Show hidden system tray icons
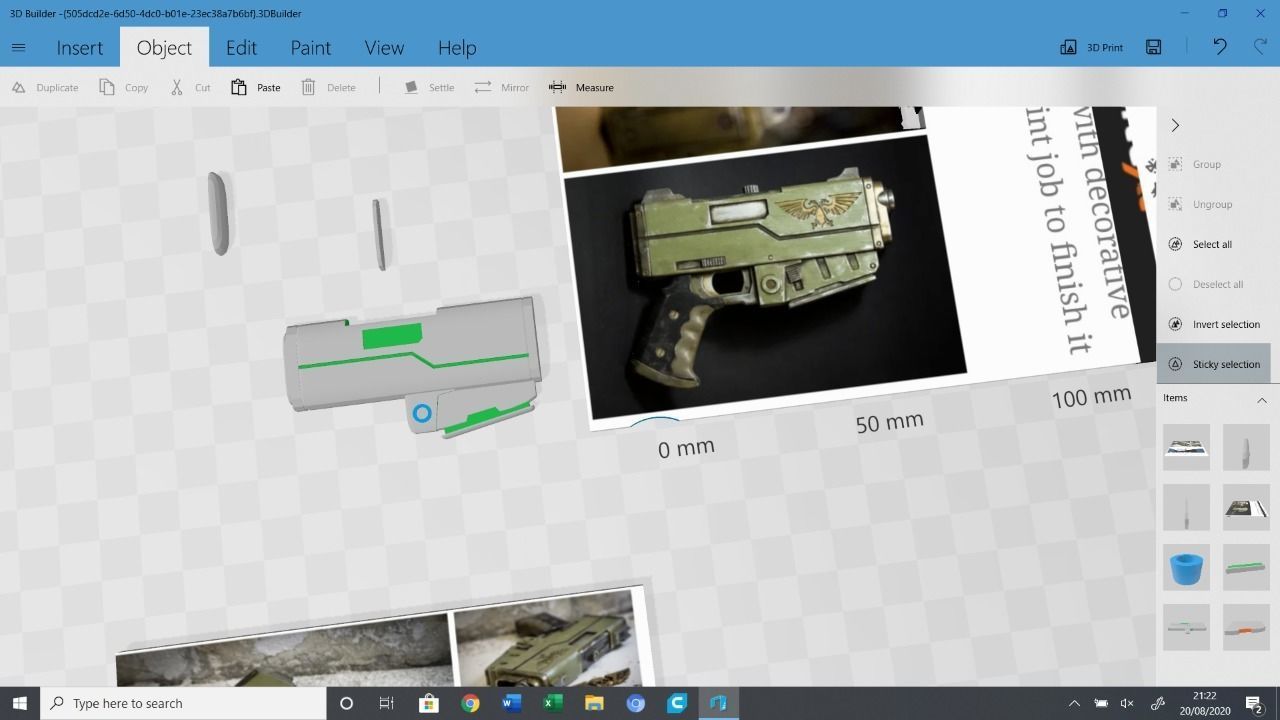This screenshot has height=720, width=1280. 1075,703
